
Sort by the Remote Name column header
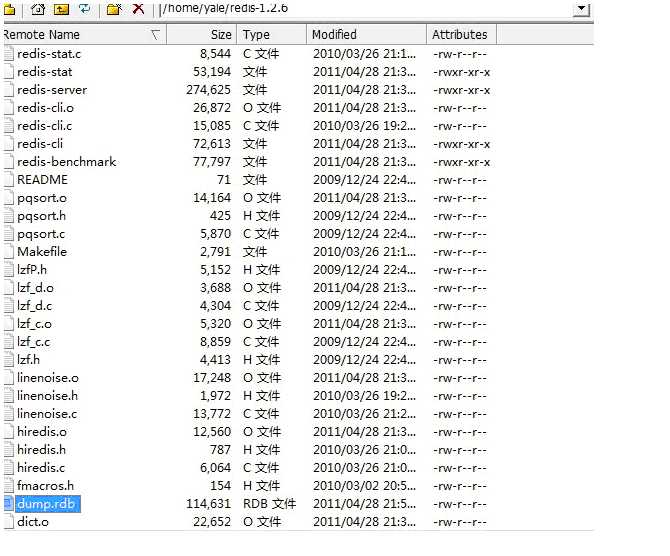click(x=85, y=34)
